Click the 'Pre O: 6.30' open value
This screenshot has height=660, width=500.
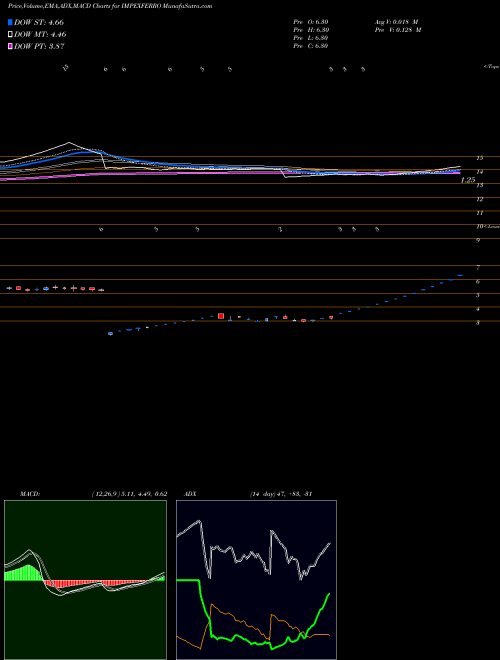[x=311, y=22]
